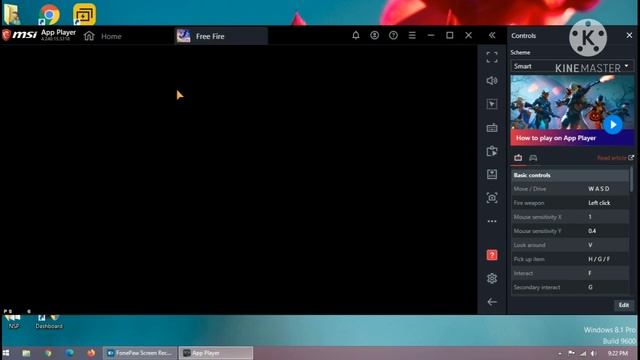This screenshot has height=360, width=640.
Task: Open the How to play on App Player thumbnail
Action: [x=572, y=110]
